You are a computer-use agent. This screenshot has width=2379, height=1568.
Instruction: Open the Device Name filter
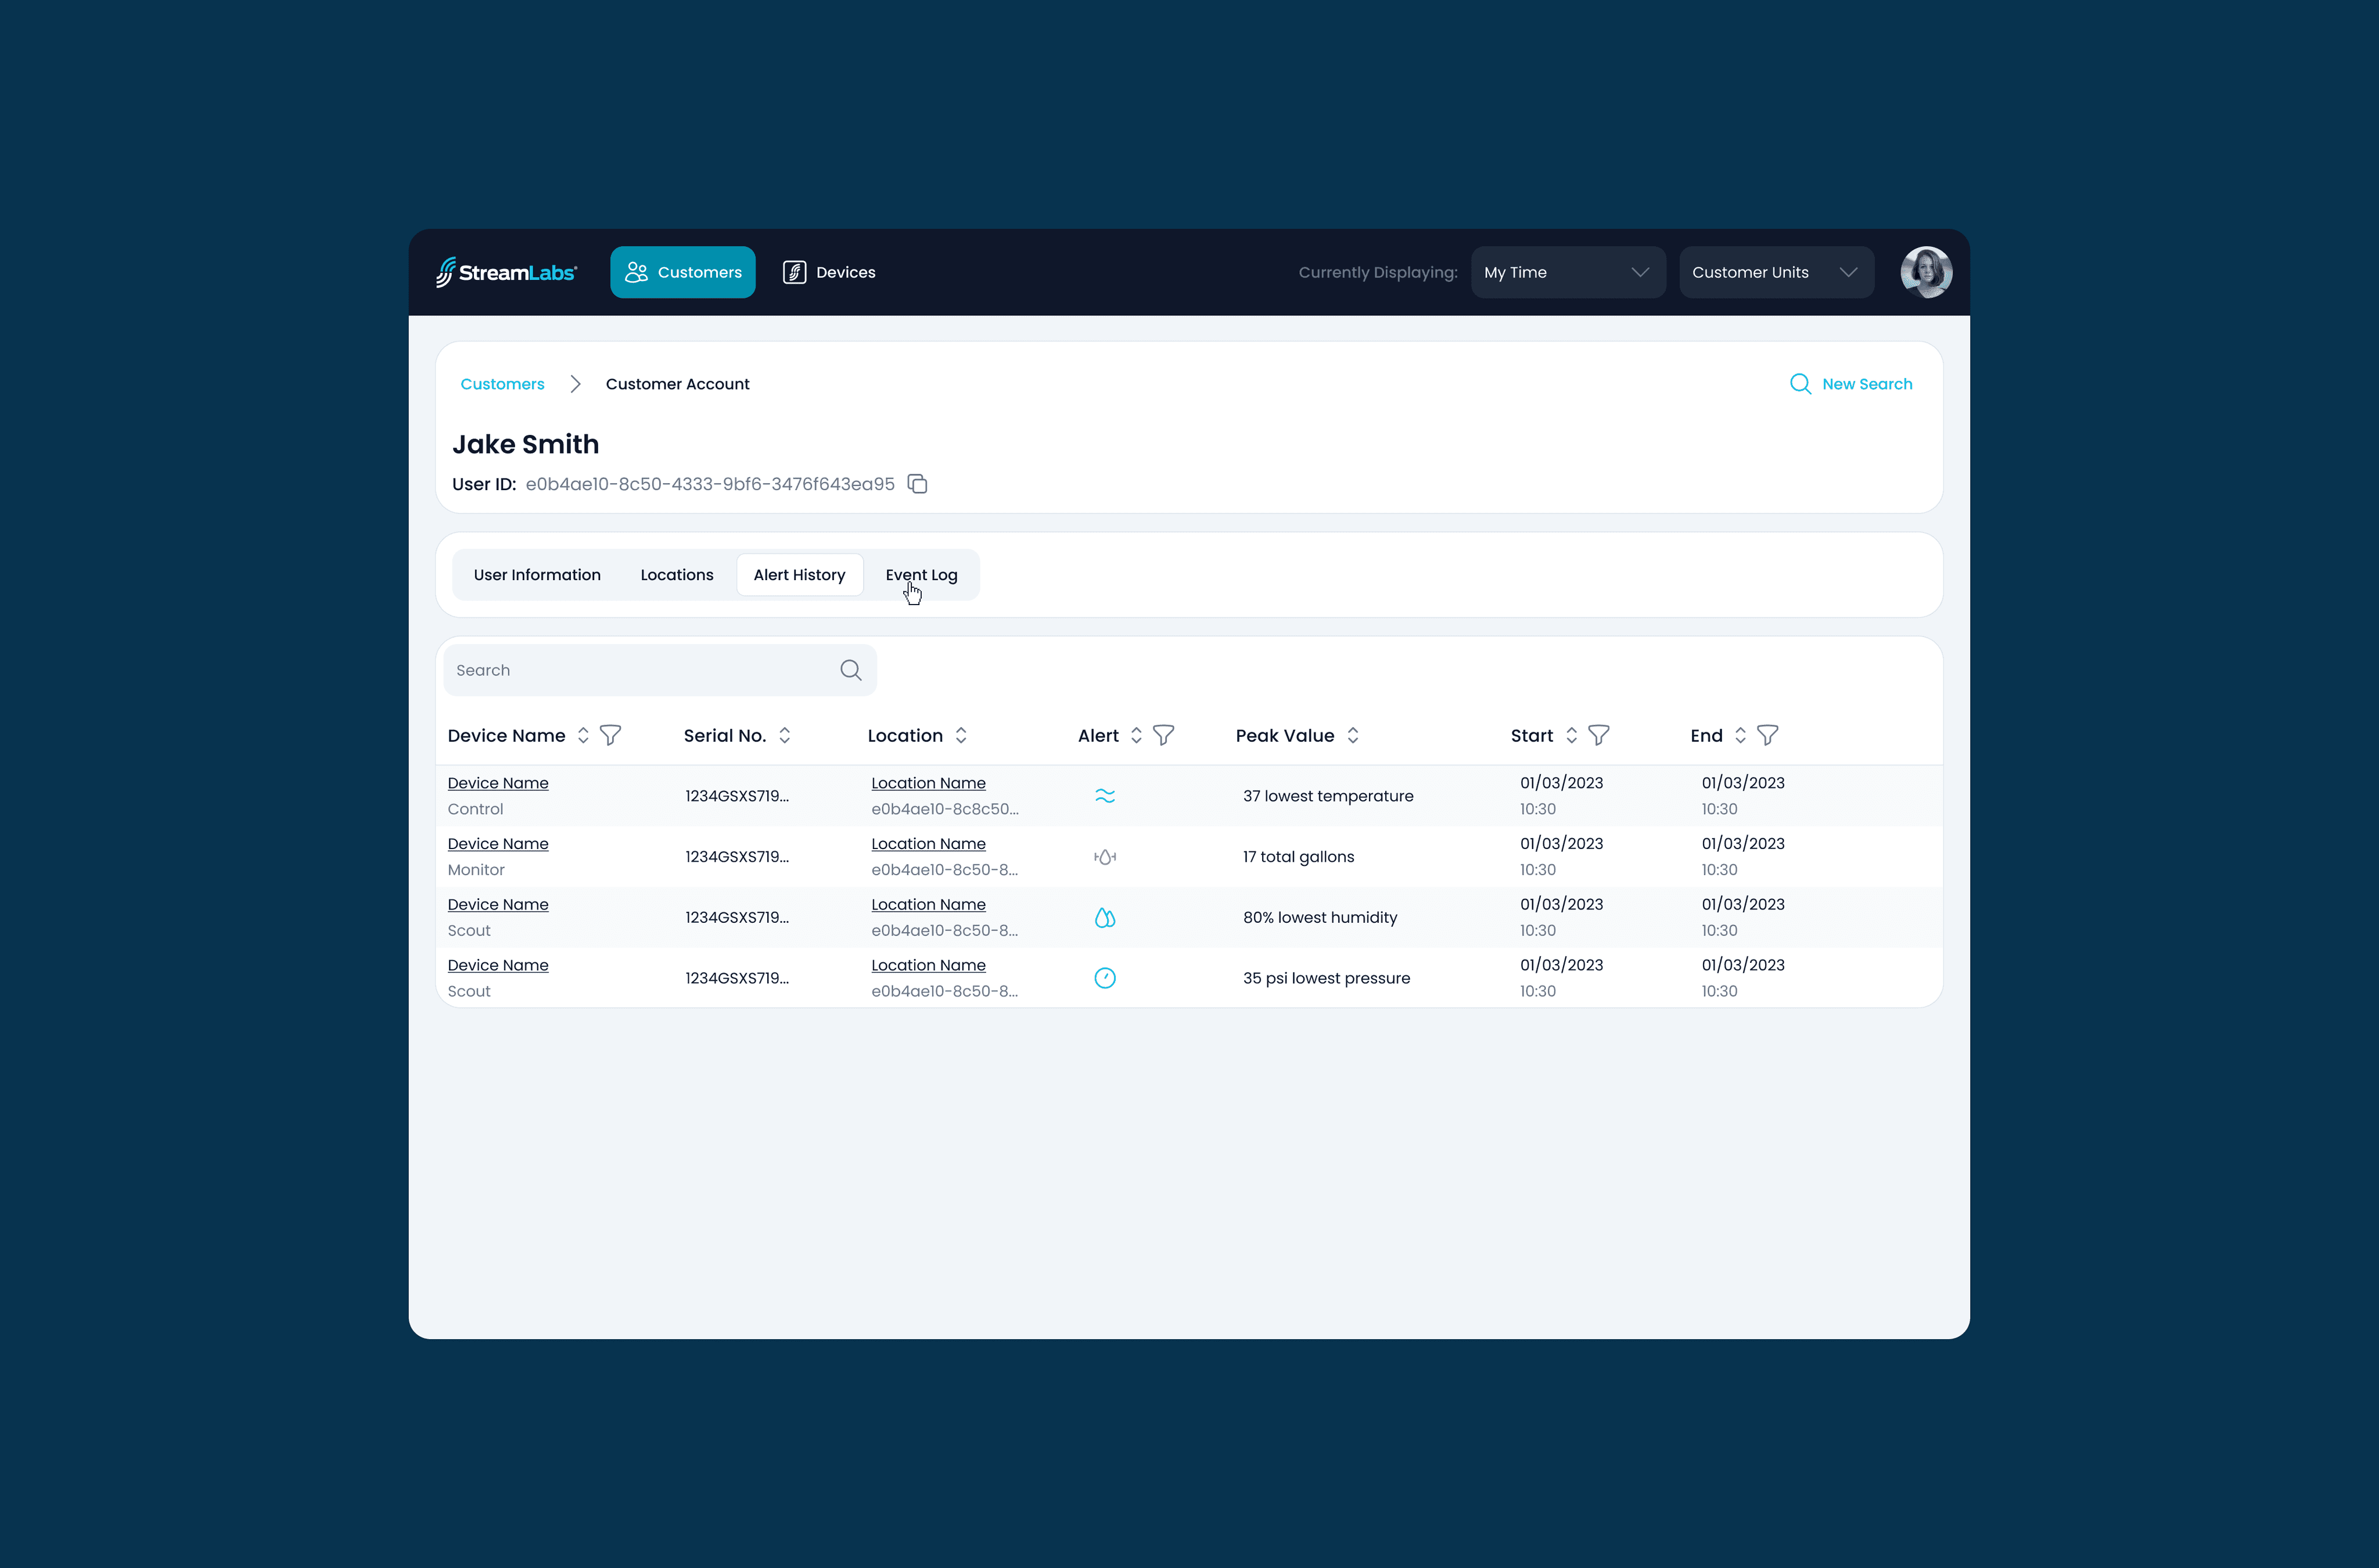click(610, 735)
